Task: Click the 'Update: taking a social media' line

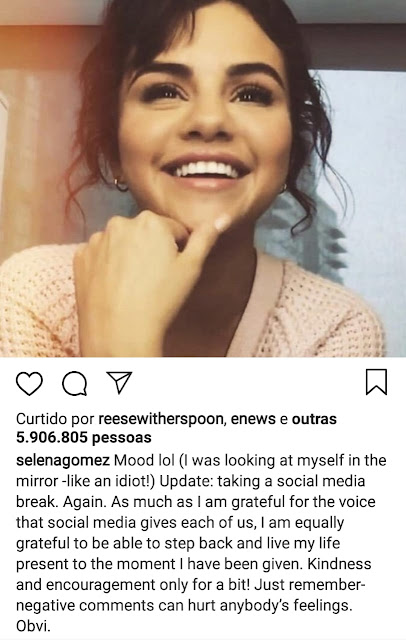Action: (x=262, y=481)
